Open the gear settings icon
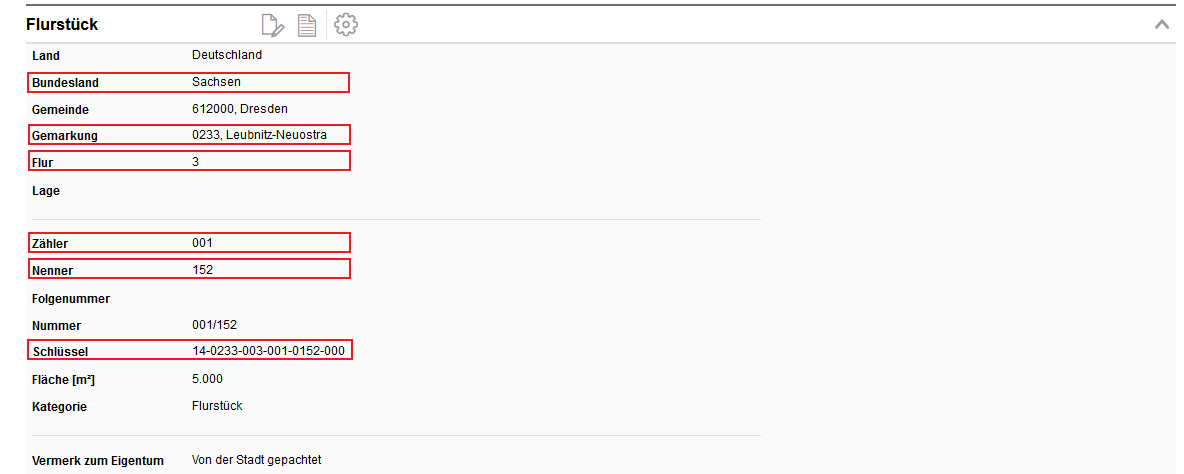 (346, 25)
